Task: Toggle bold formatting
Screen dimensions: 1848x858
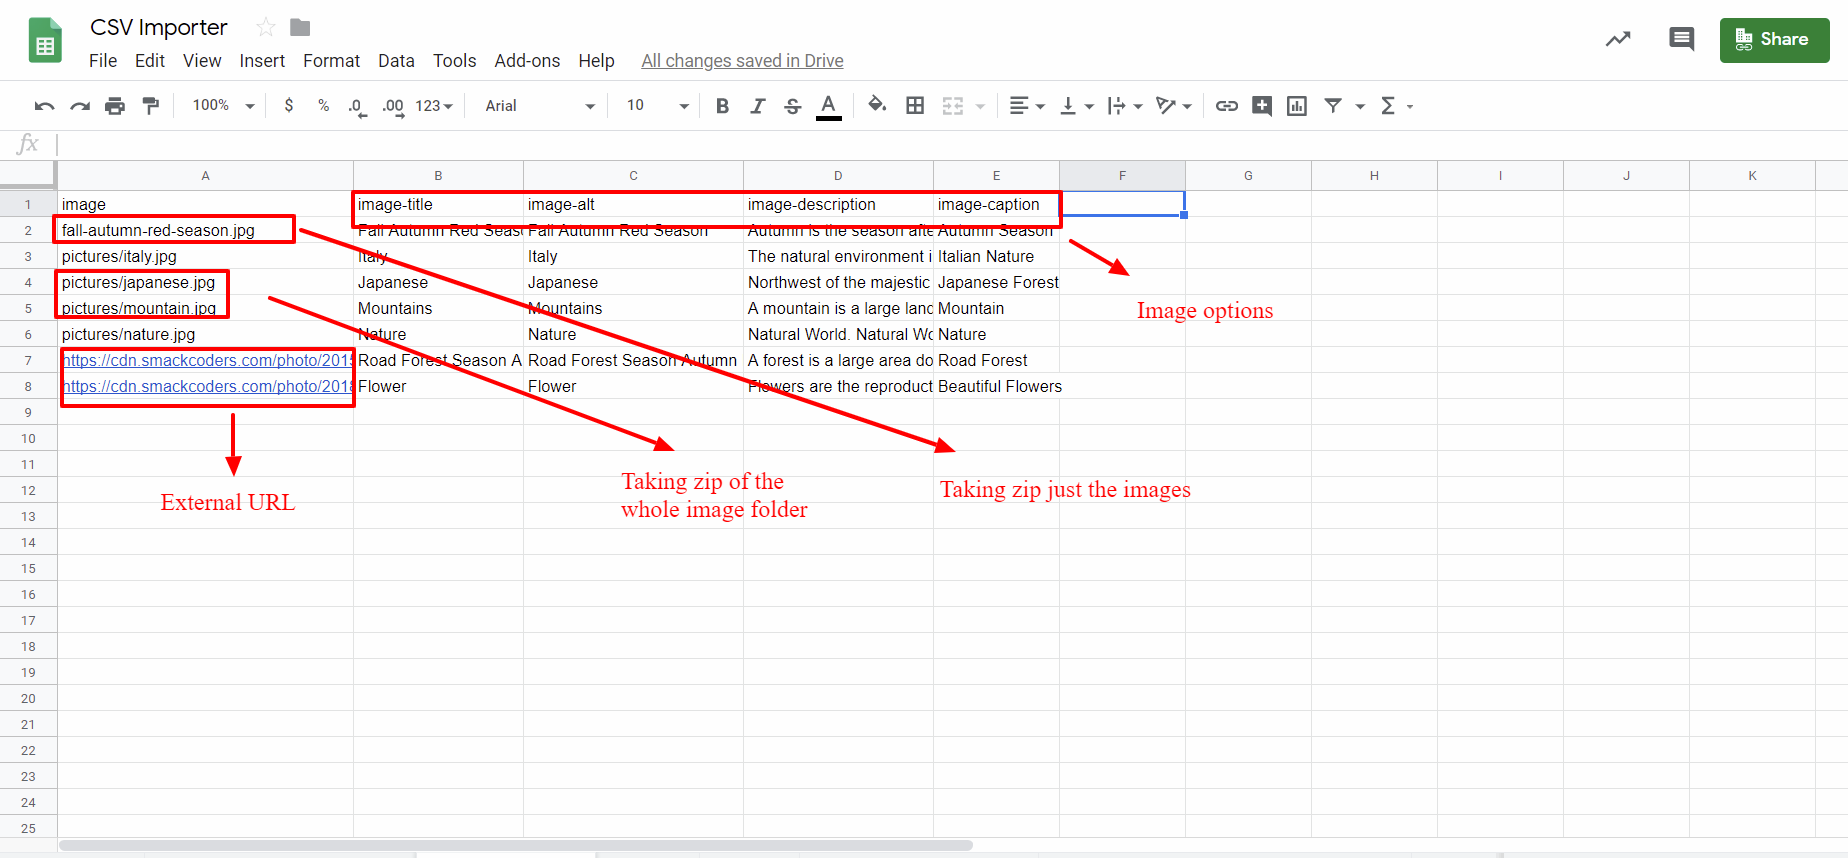Action: (722, 106)
